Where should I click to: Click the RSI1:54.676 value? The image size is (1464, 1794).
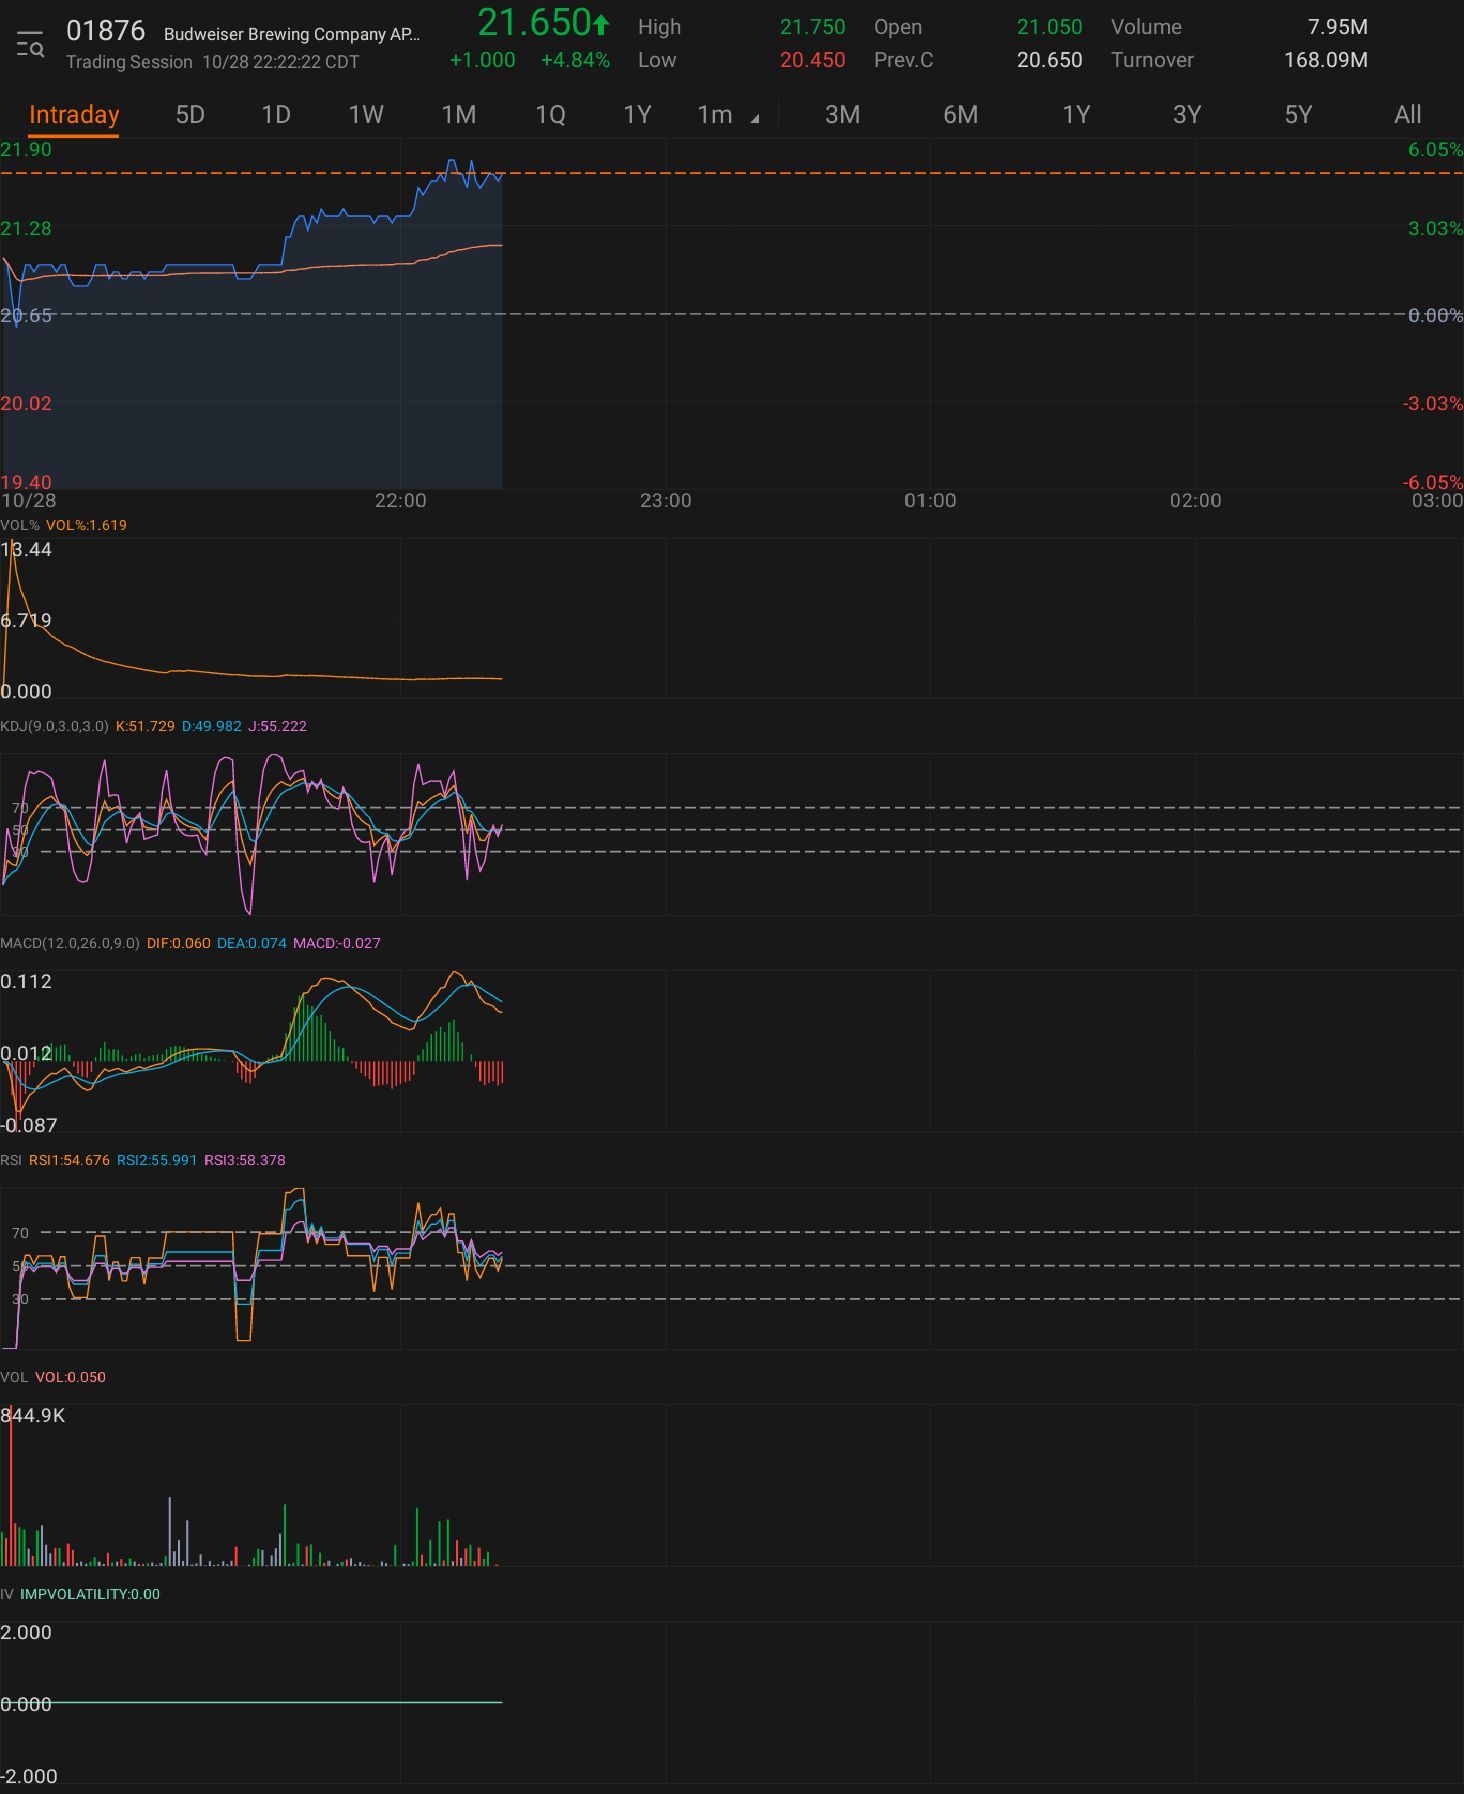pos(69,1160)
